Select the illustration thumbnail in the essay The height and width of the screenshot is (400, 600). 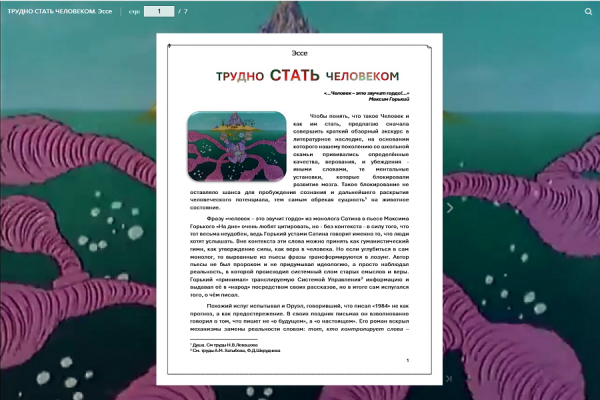coord(237,146)
